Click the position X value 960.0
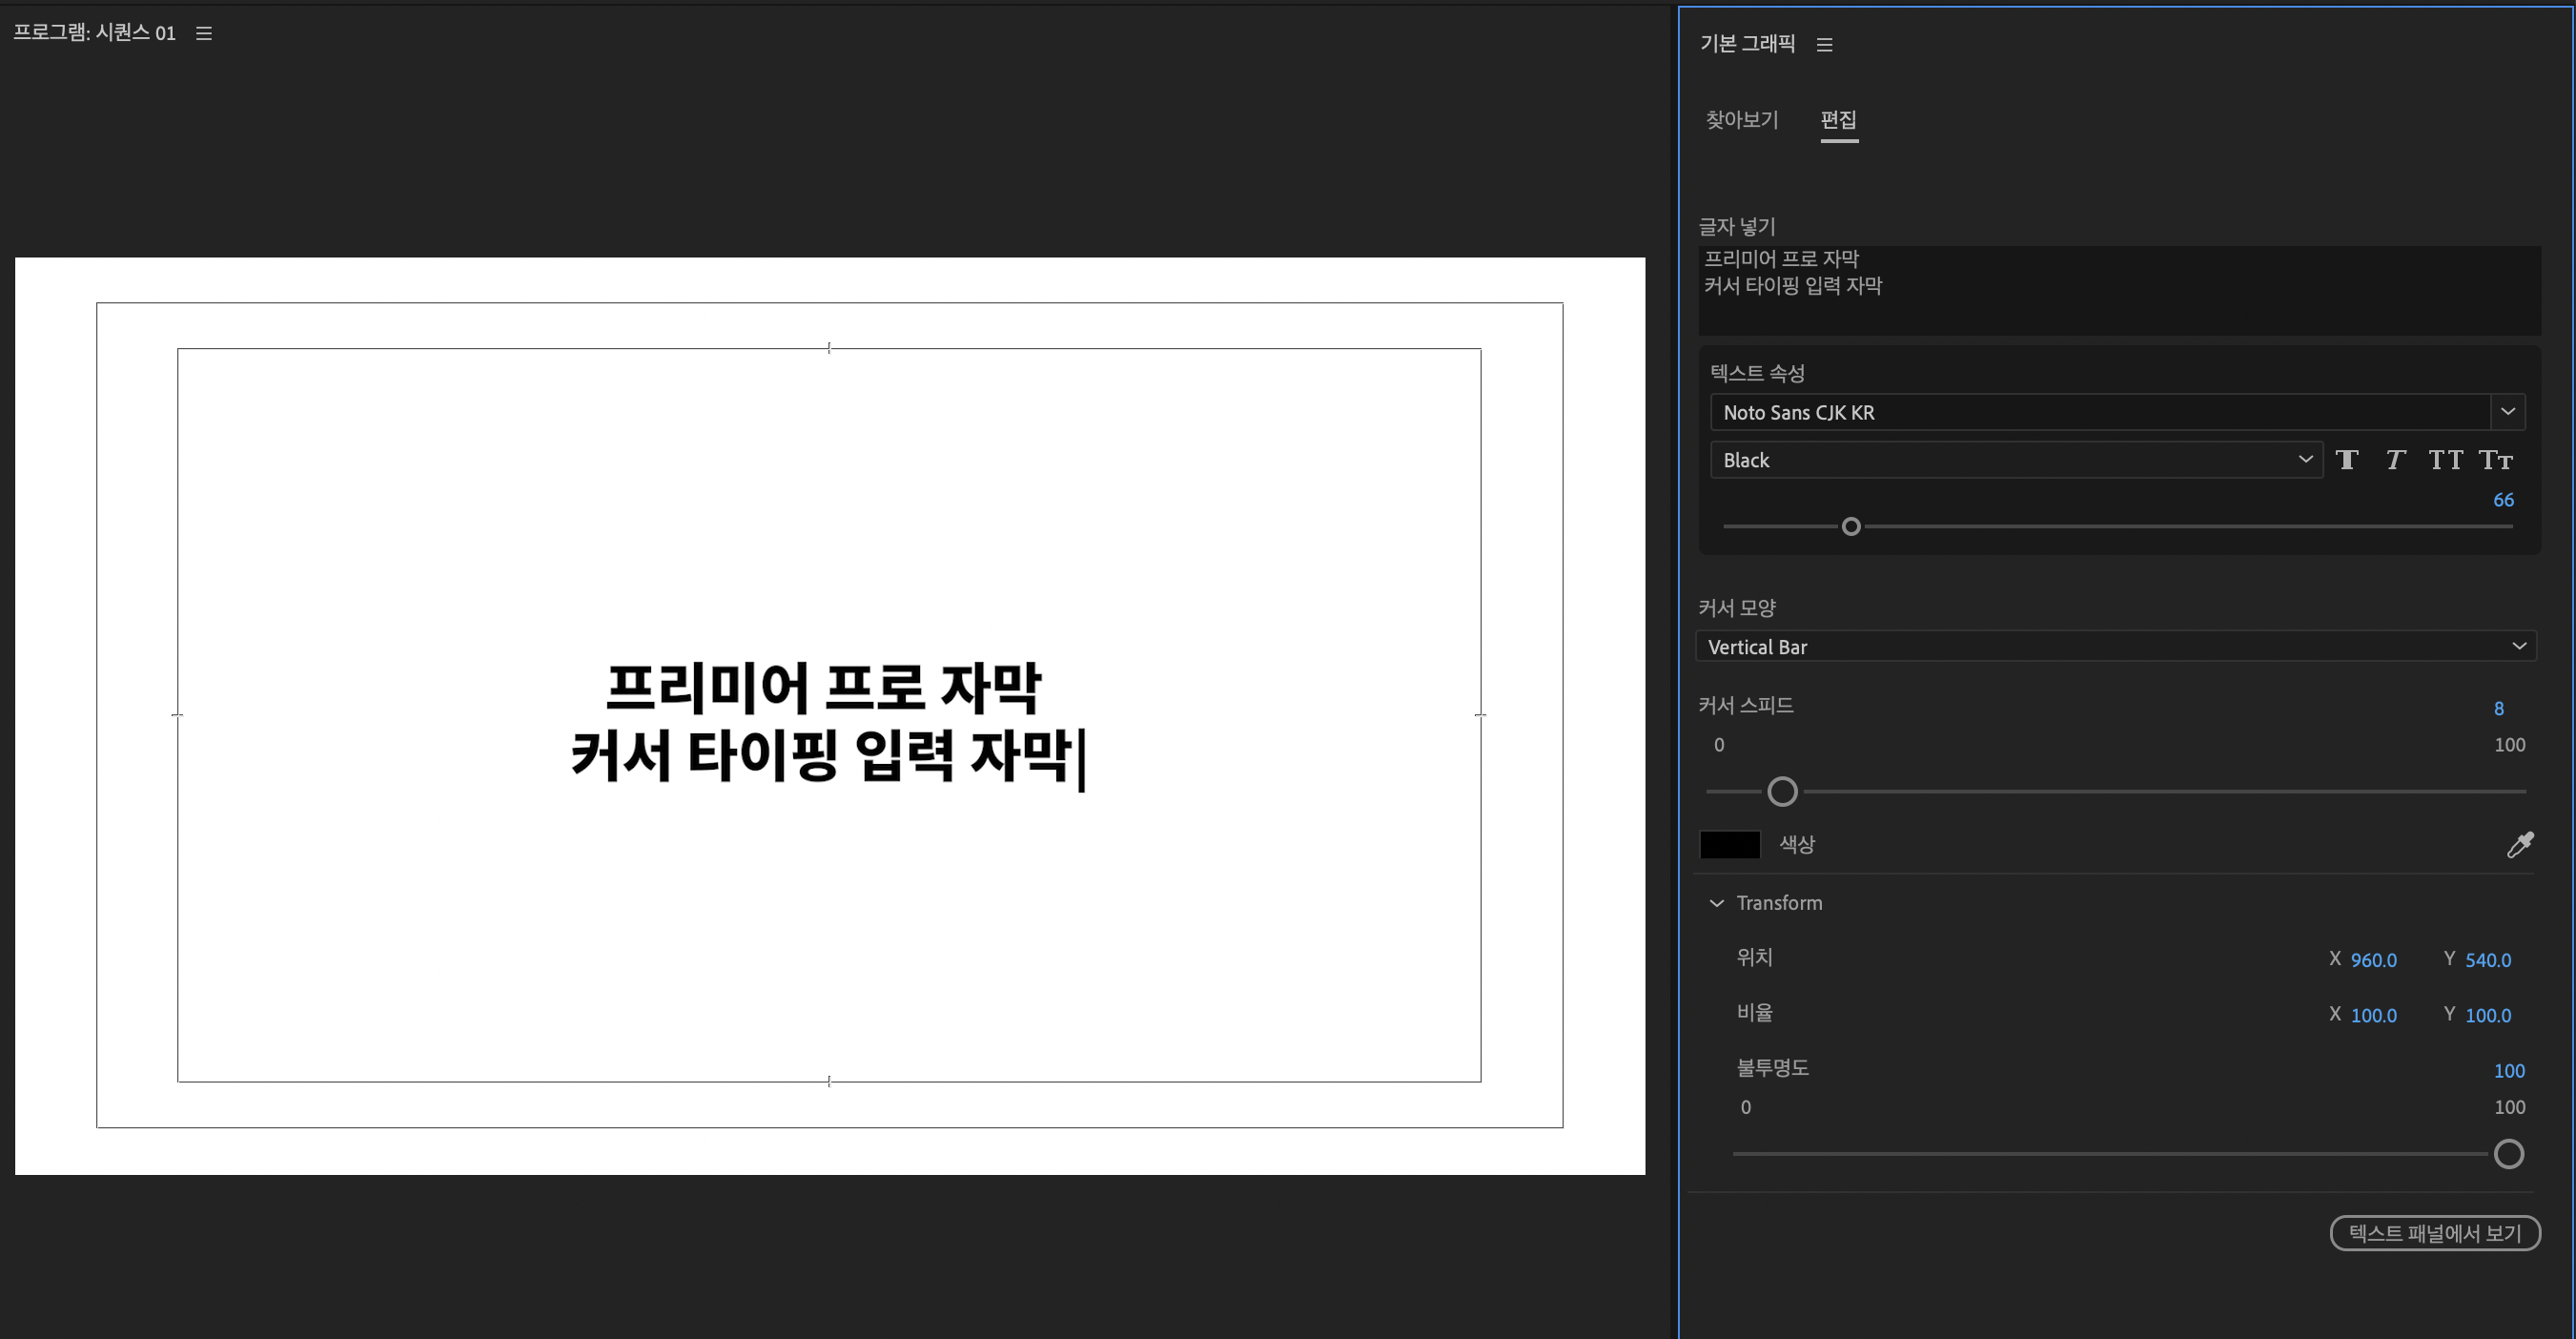Viewport: 2576px width, 1339px height. [2373, 960]
